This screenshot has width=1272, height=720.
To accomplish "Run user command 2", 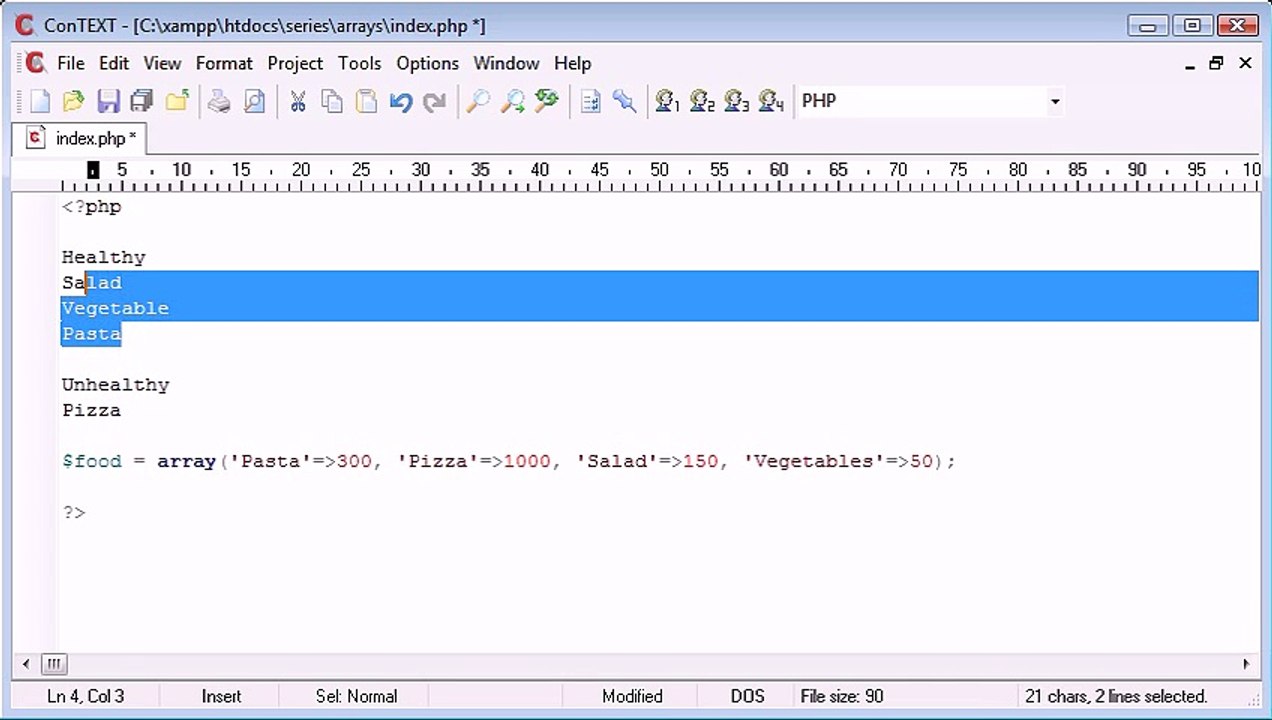I will [702, 101].
